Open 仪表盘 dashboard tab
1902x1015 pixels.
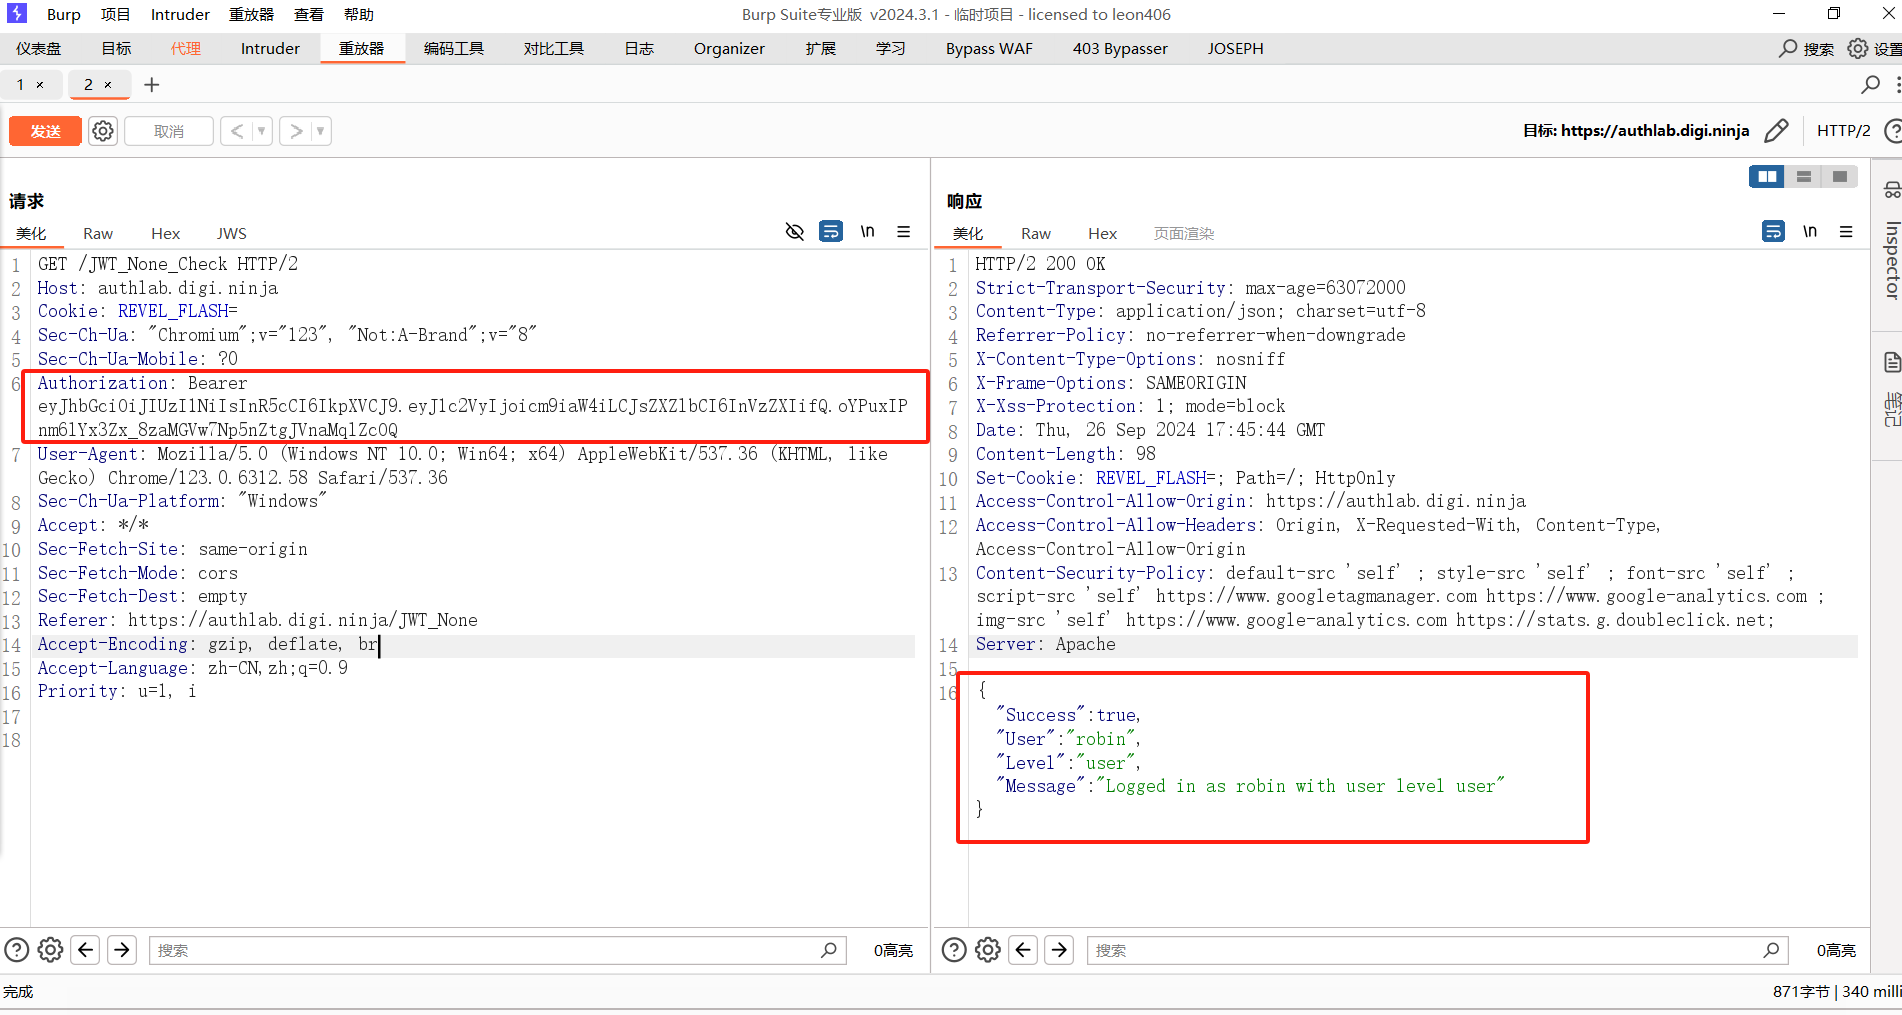(x=39, y=49)
